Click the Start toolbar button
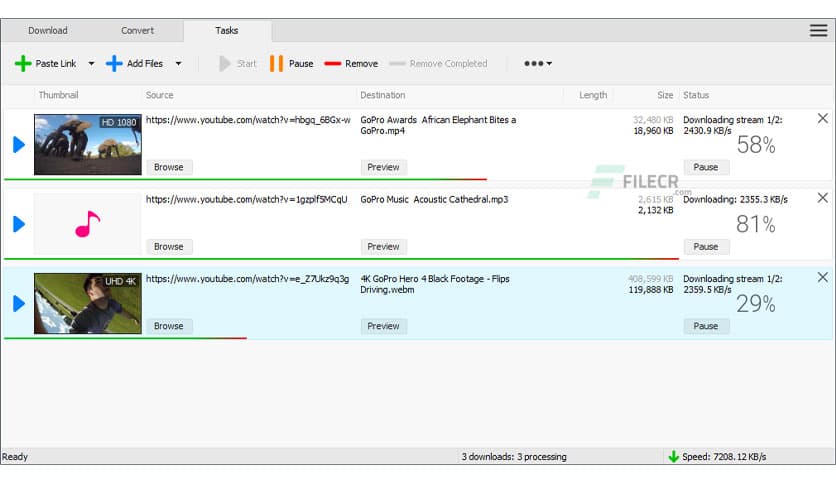 (238, 63)
